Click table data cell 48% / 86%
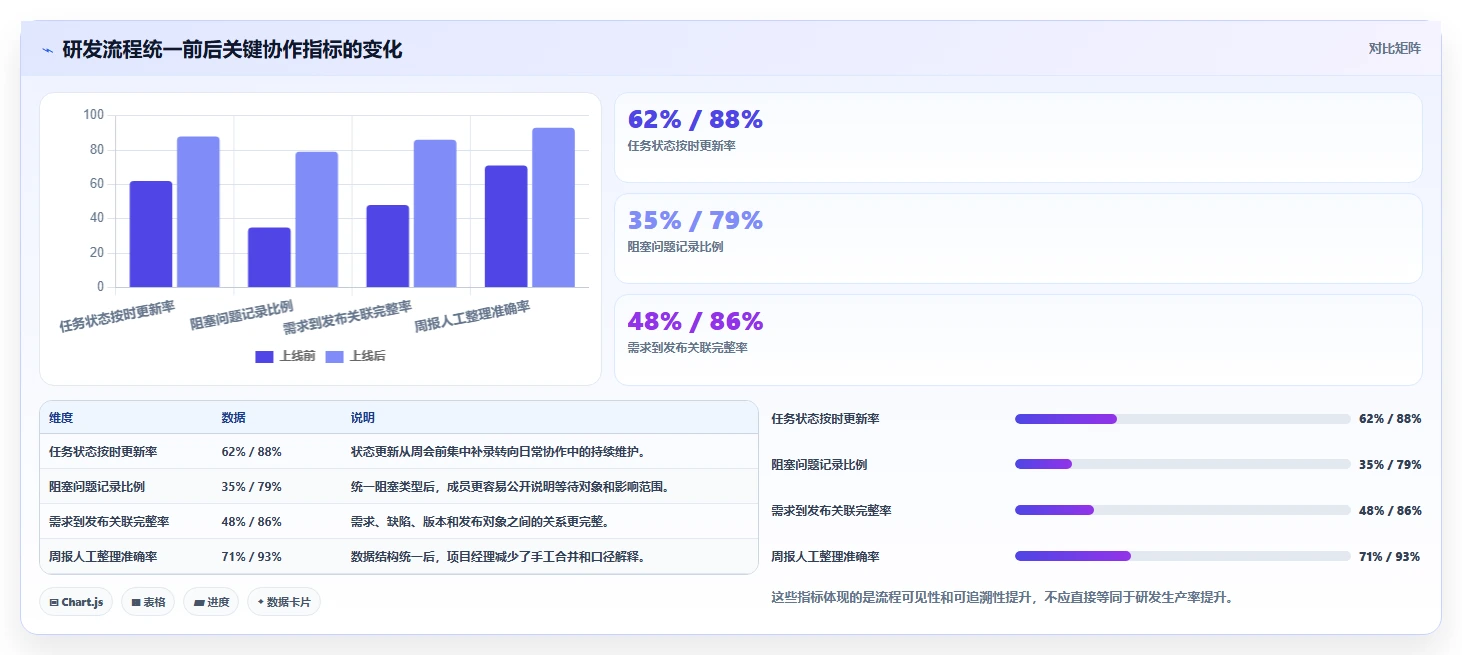1462x655 pixels. 251,522
